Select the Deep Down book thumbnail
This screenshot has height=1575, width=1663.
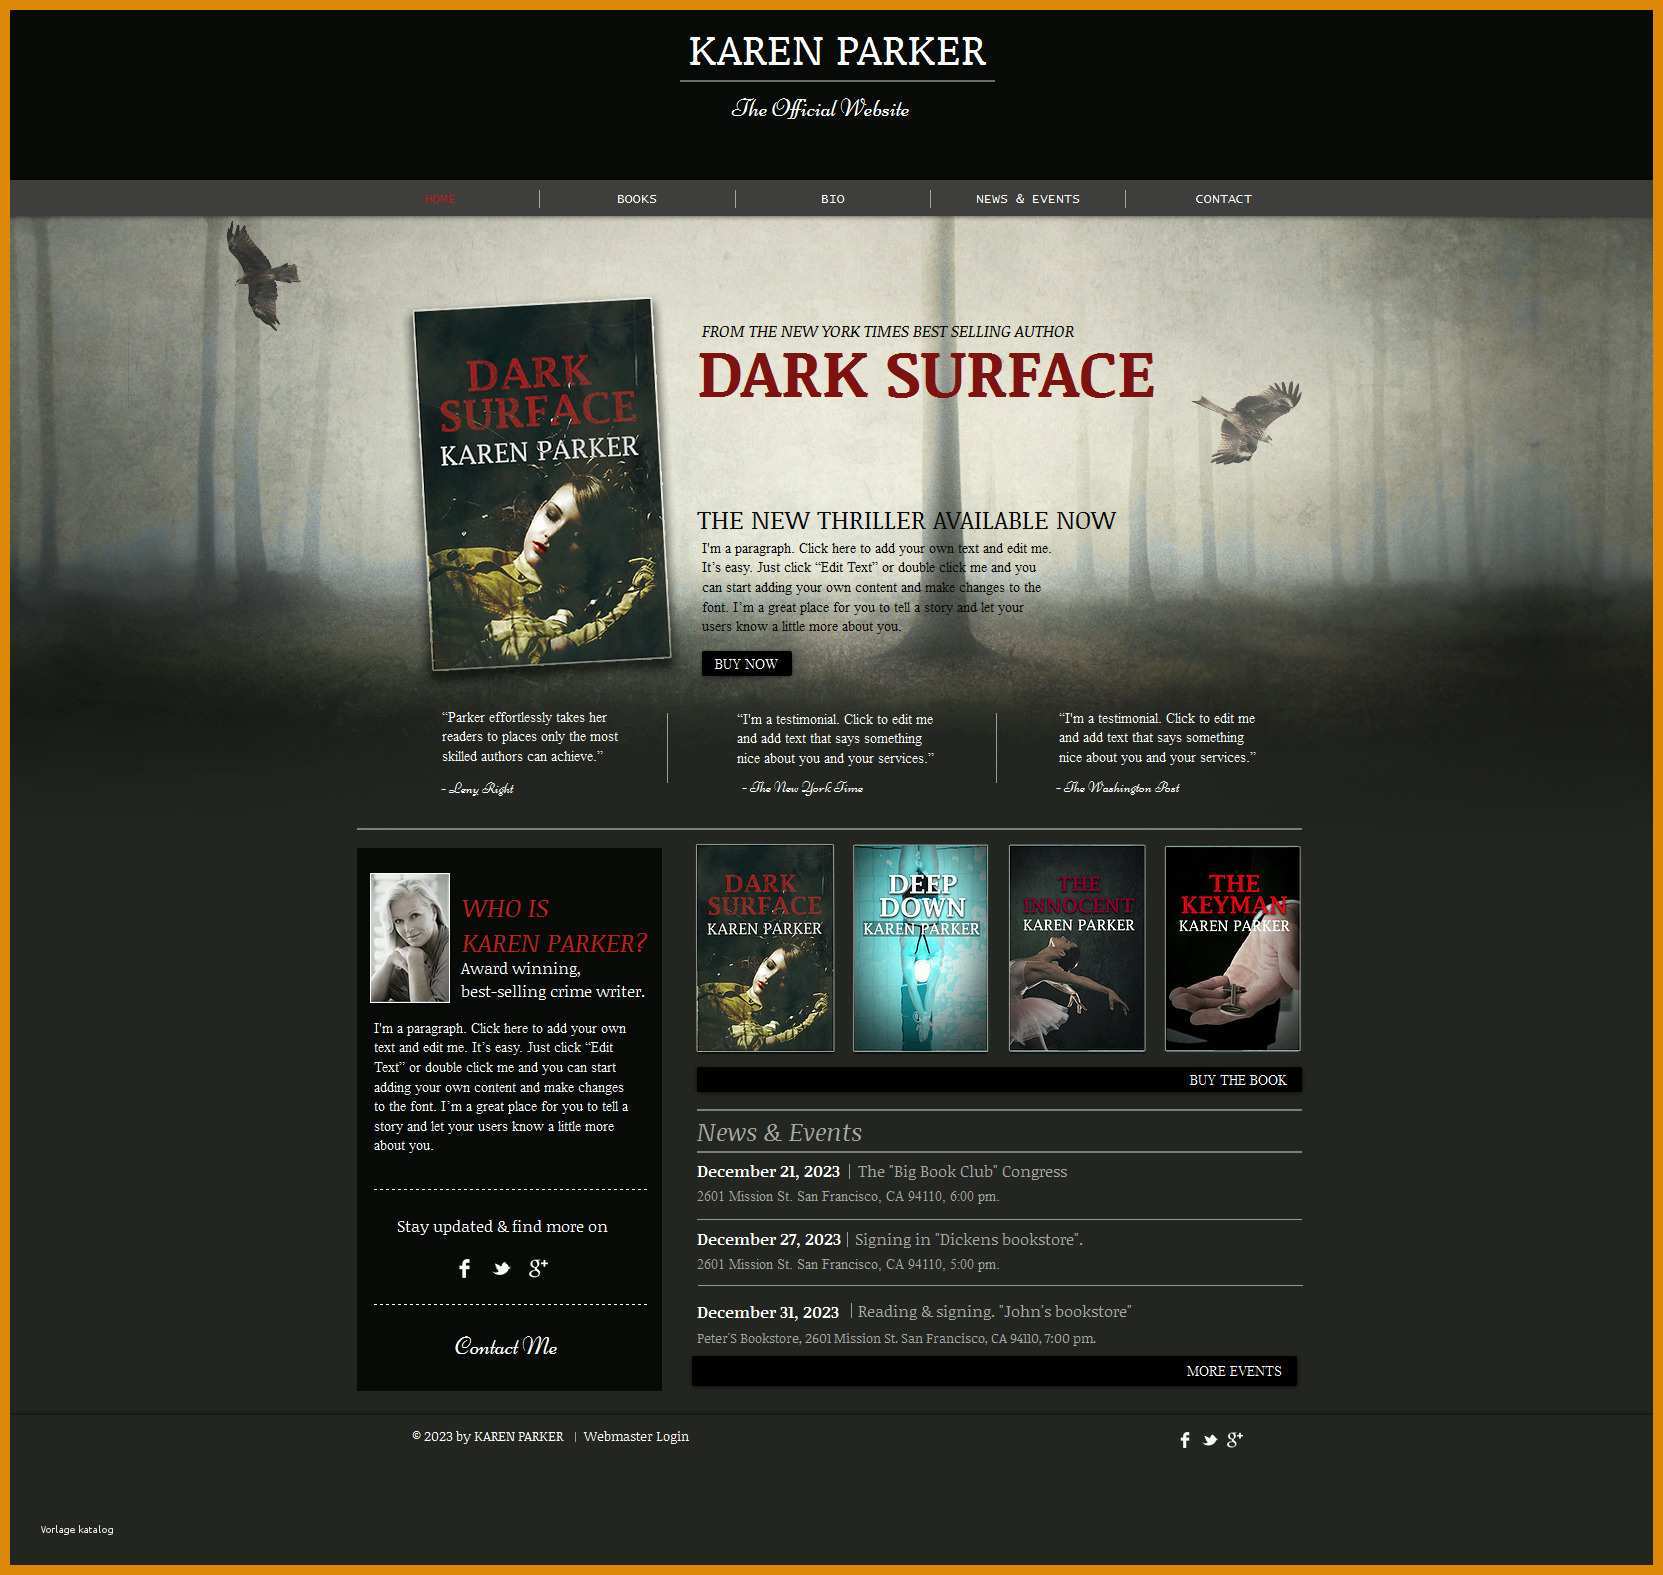tap(920, 948)
